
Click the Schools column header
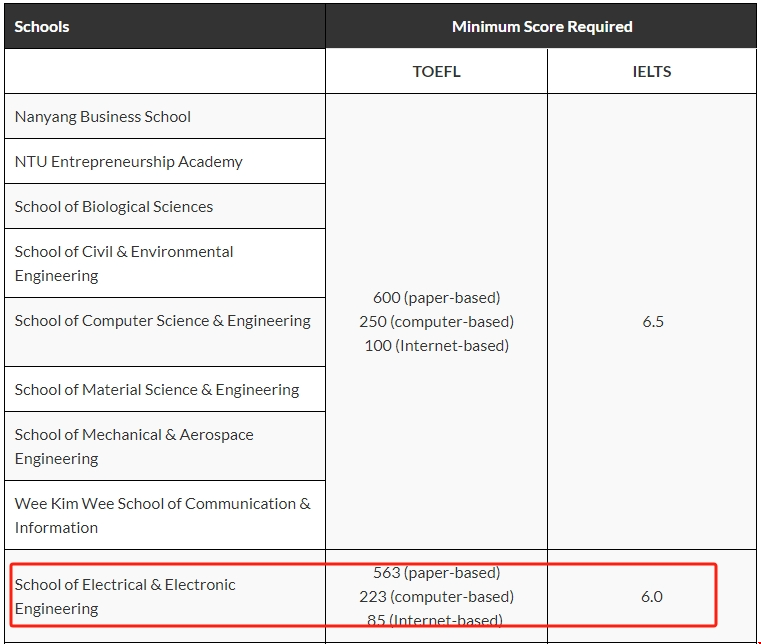point(42,27)
